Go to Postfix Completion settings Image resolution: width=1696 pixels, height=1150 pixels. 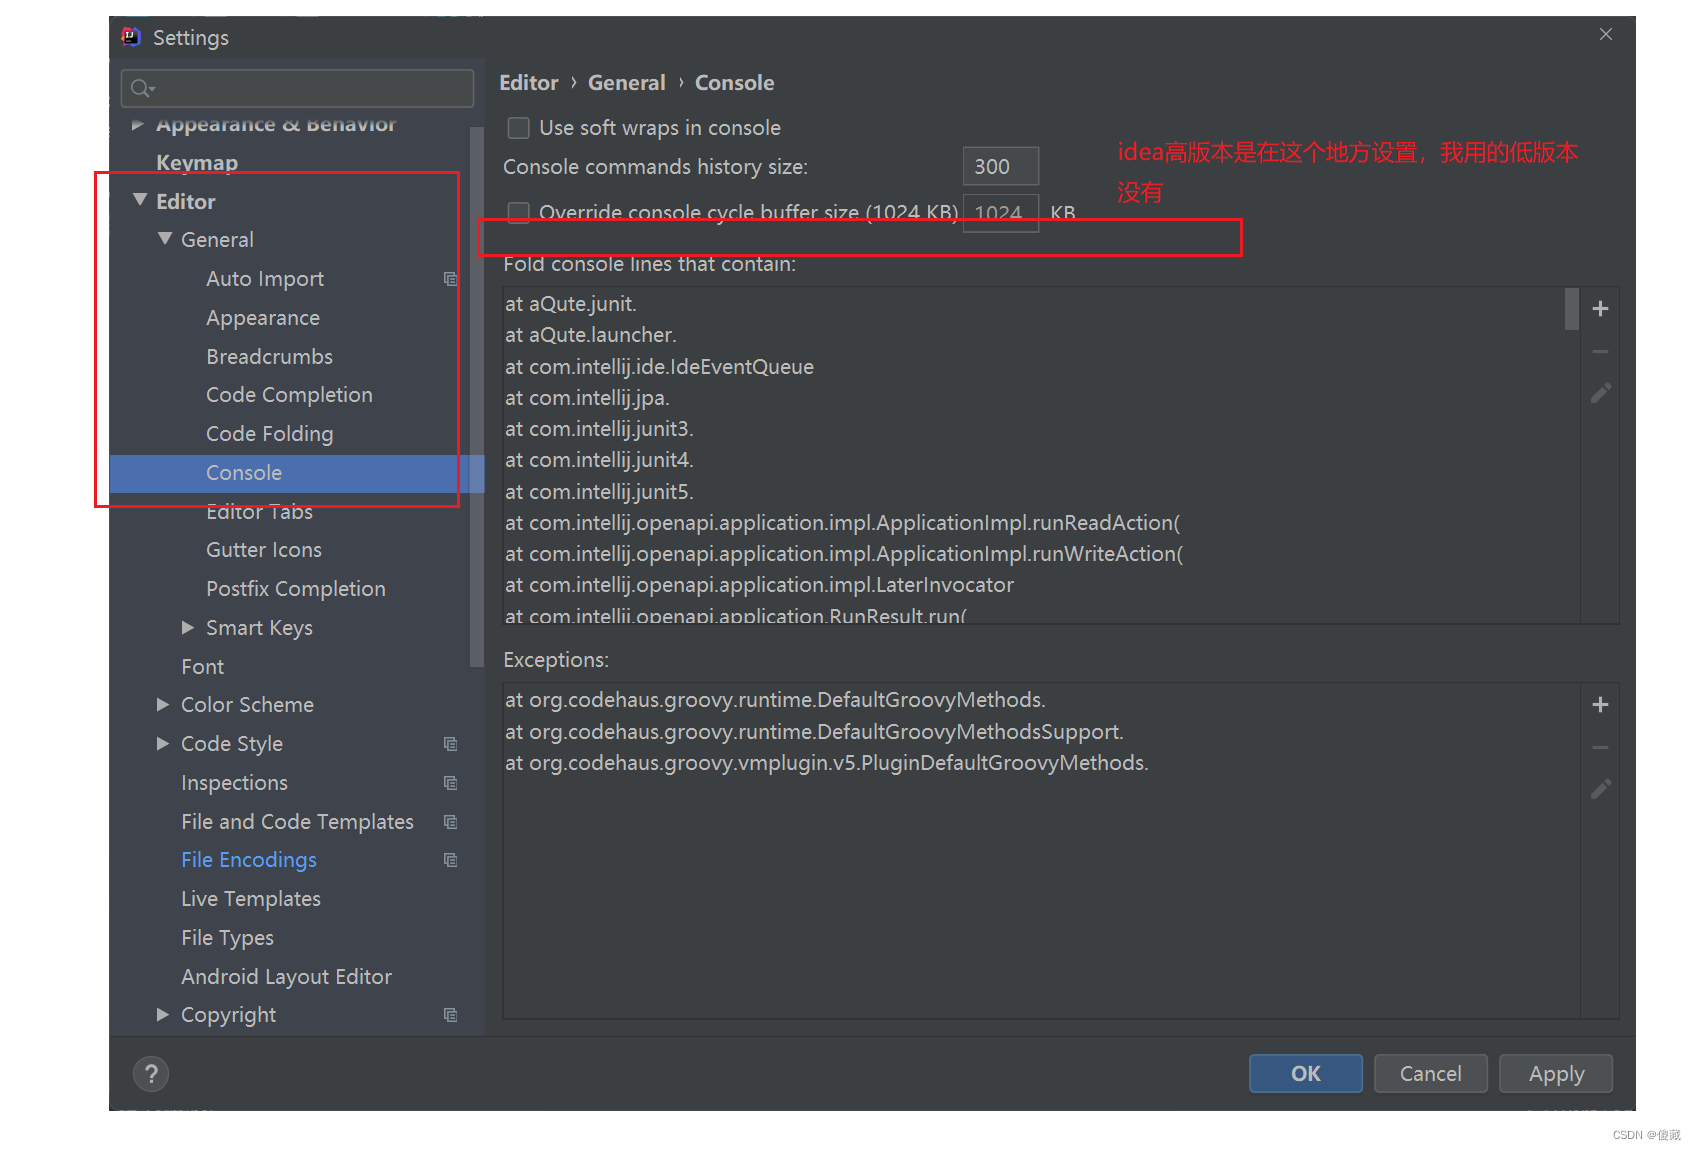(295, 589)
